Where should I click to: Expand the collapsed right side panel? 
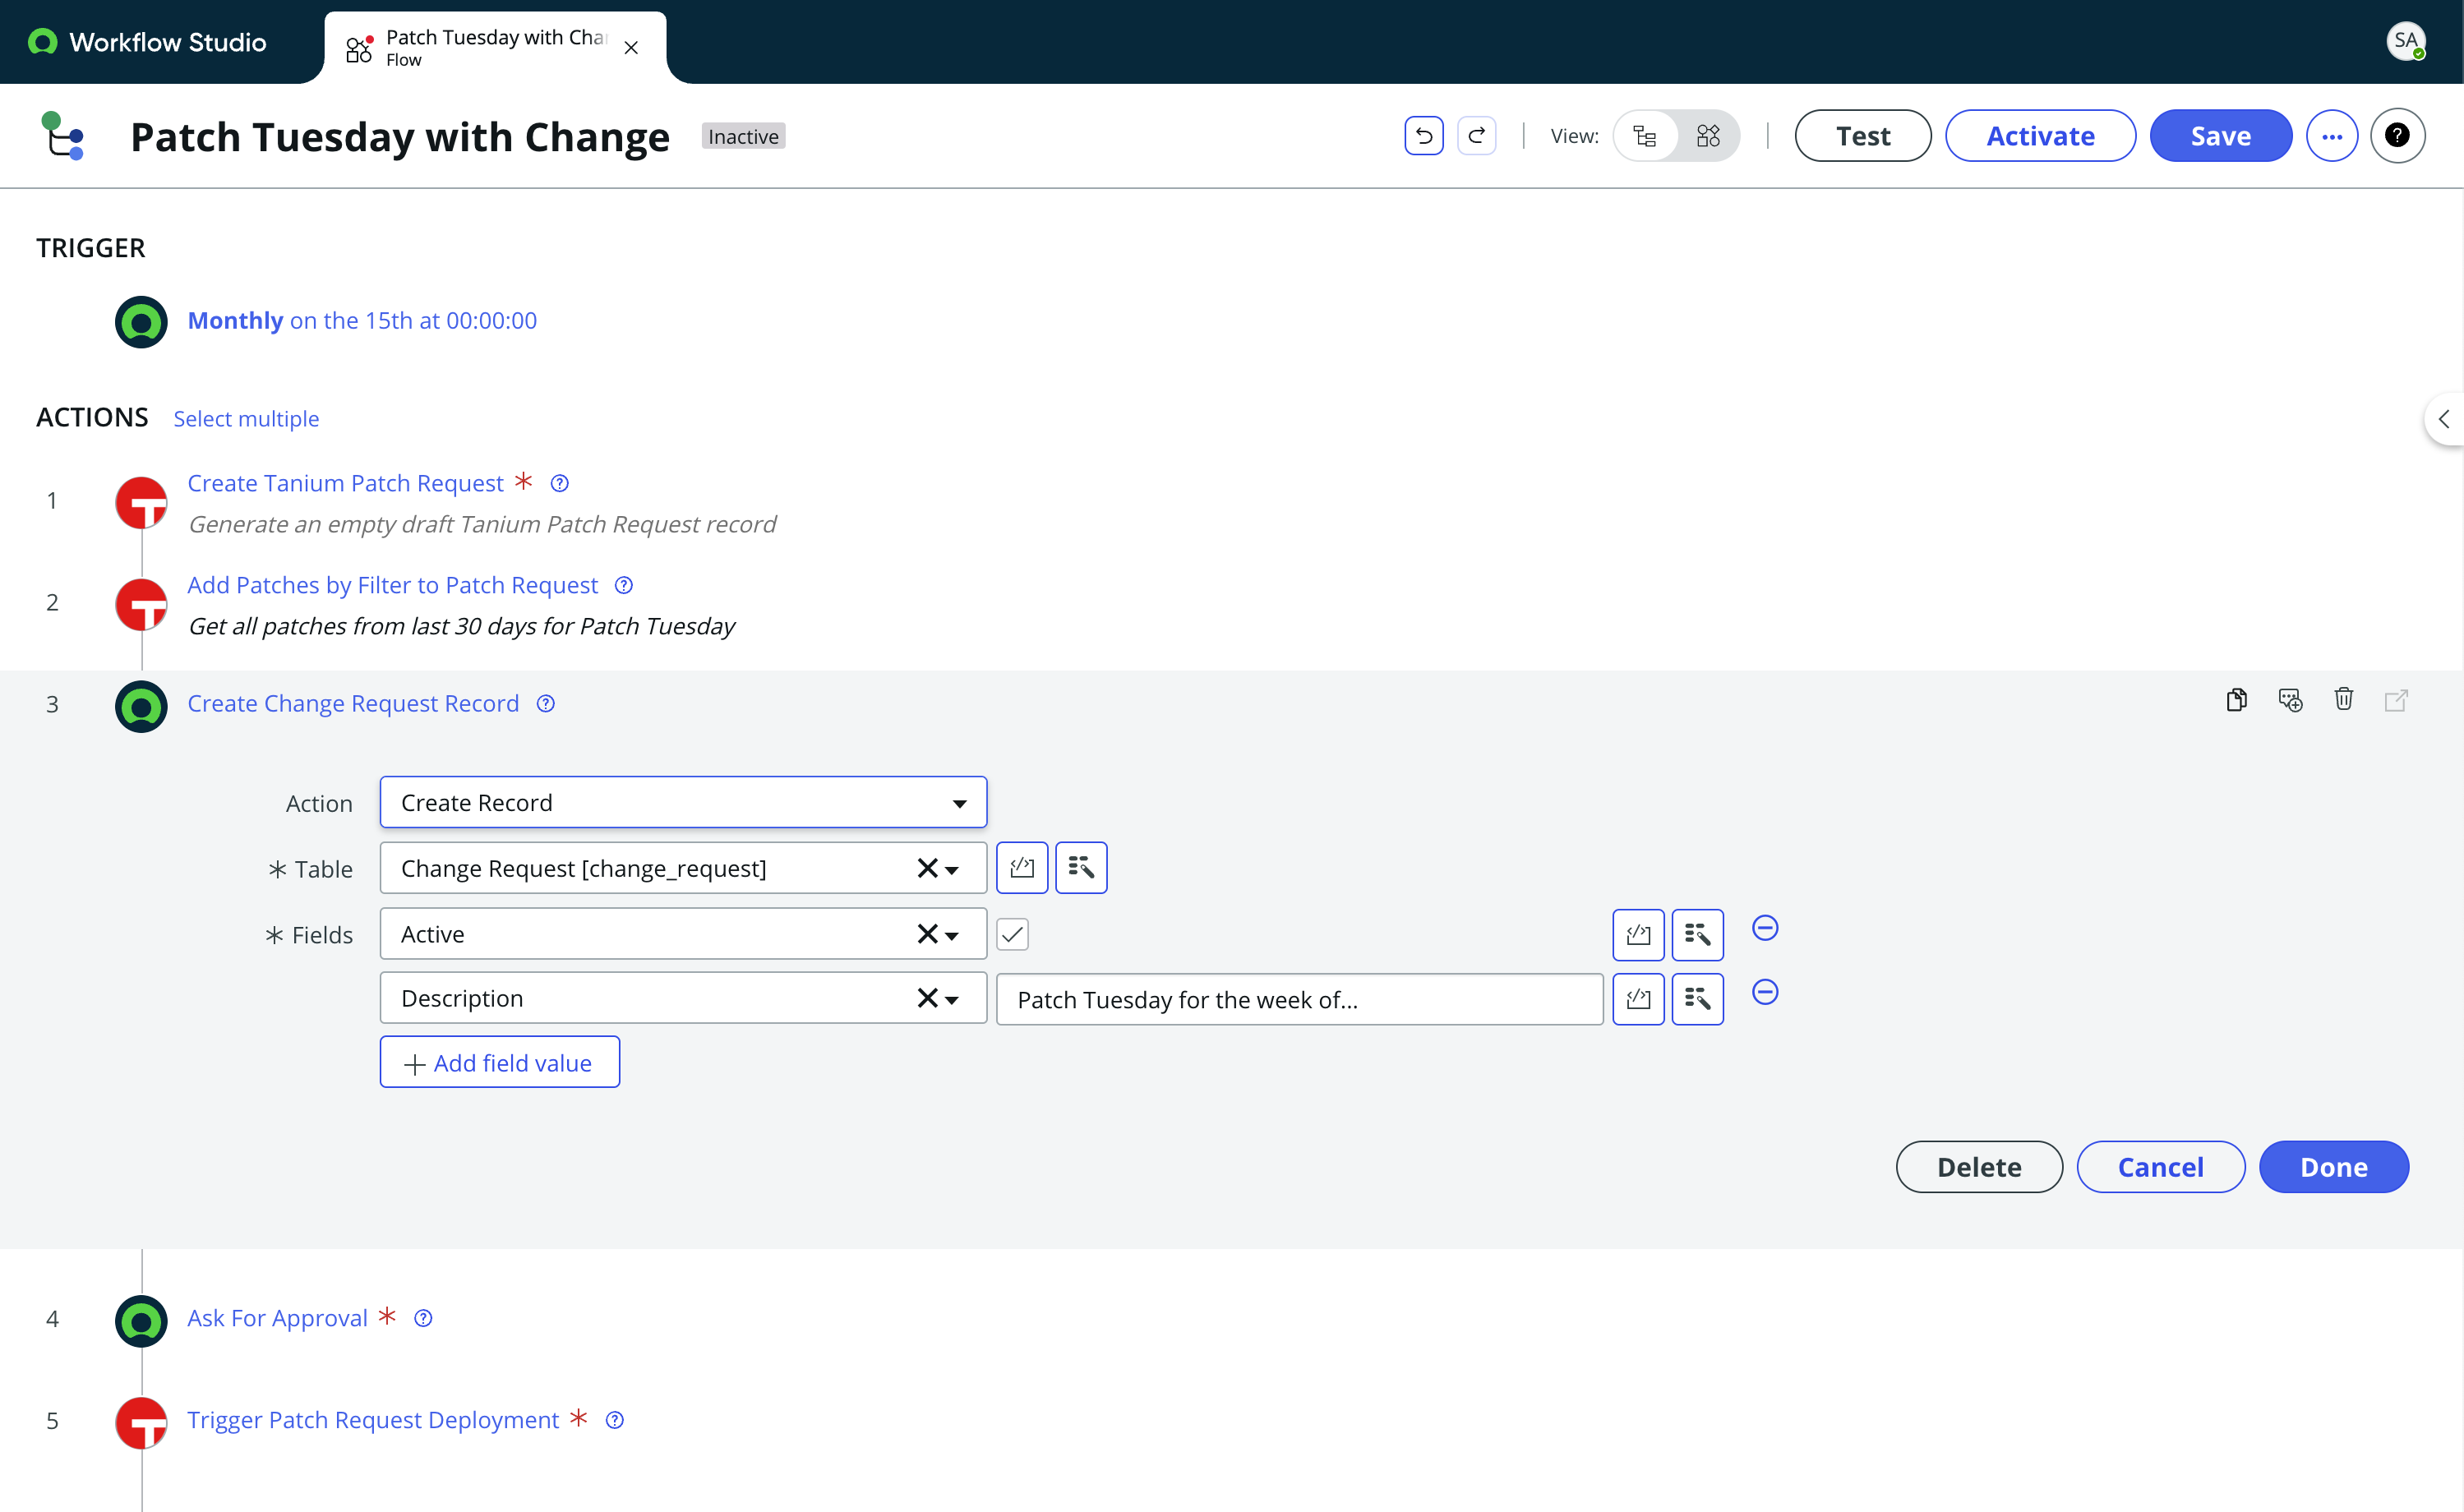(x=2444, y=419)
